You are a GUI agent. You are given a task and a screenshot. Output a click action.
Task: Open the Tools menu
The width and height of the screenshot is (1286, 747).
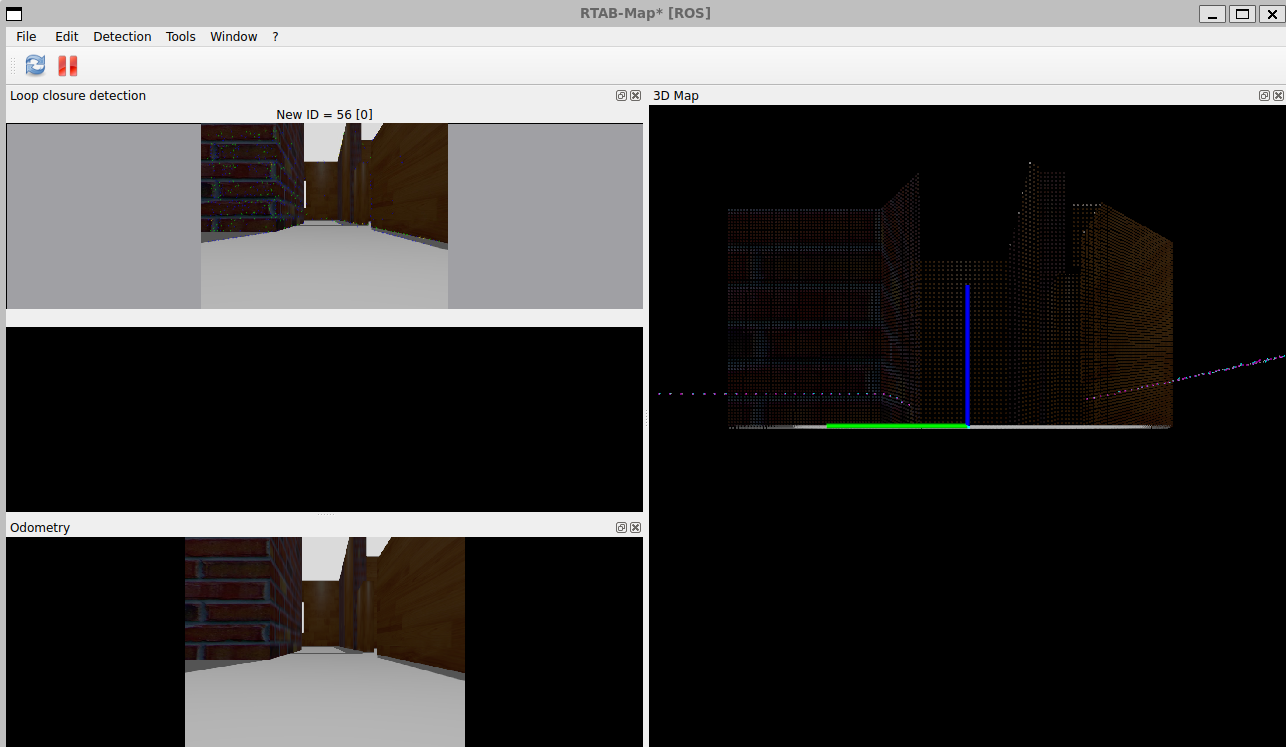pyautogui.click(x=181, y=37)
